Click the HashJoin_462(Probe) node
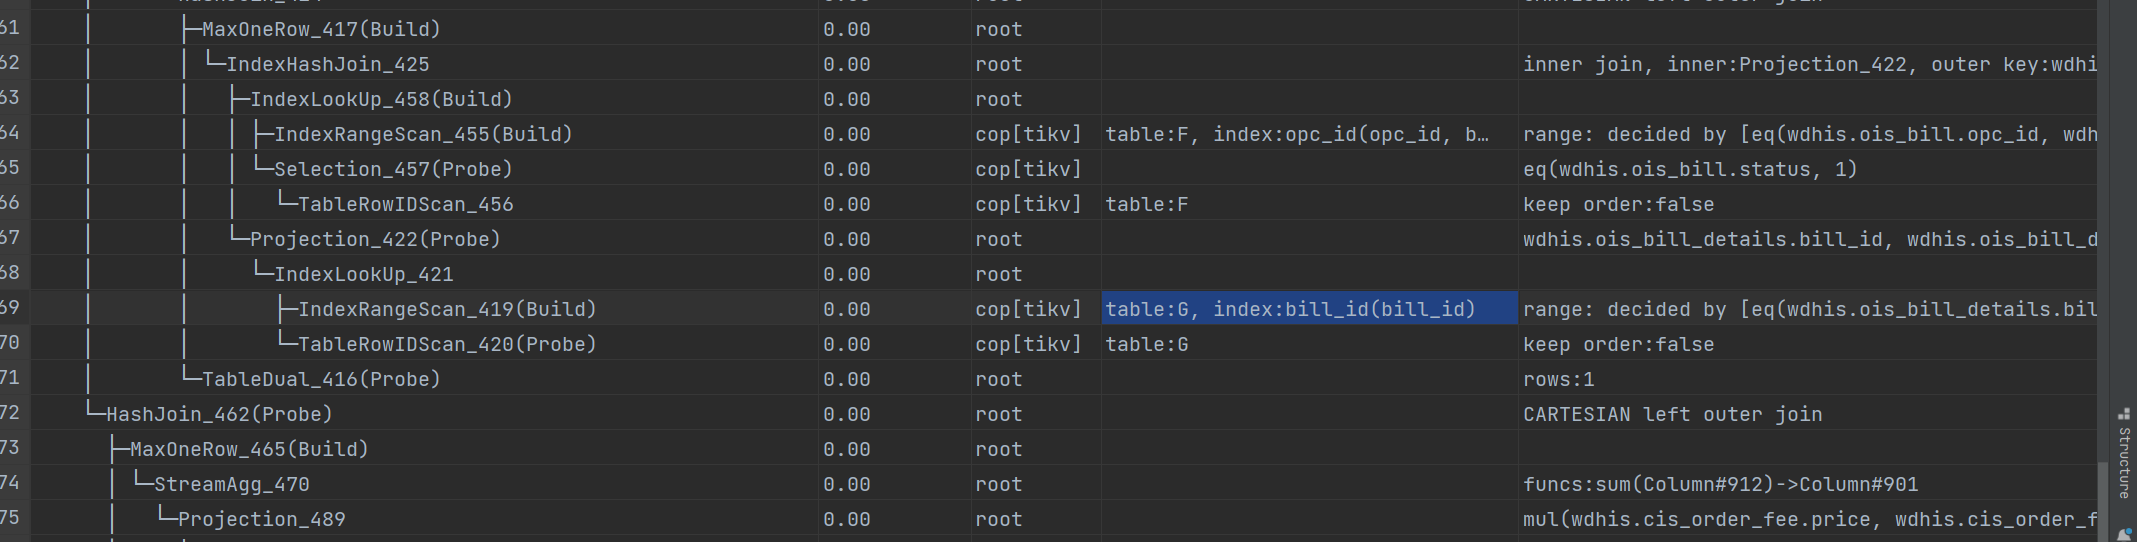This screenshot has height=542, width=2137. coord(219,415)
